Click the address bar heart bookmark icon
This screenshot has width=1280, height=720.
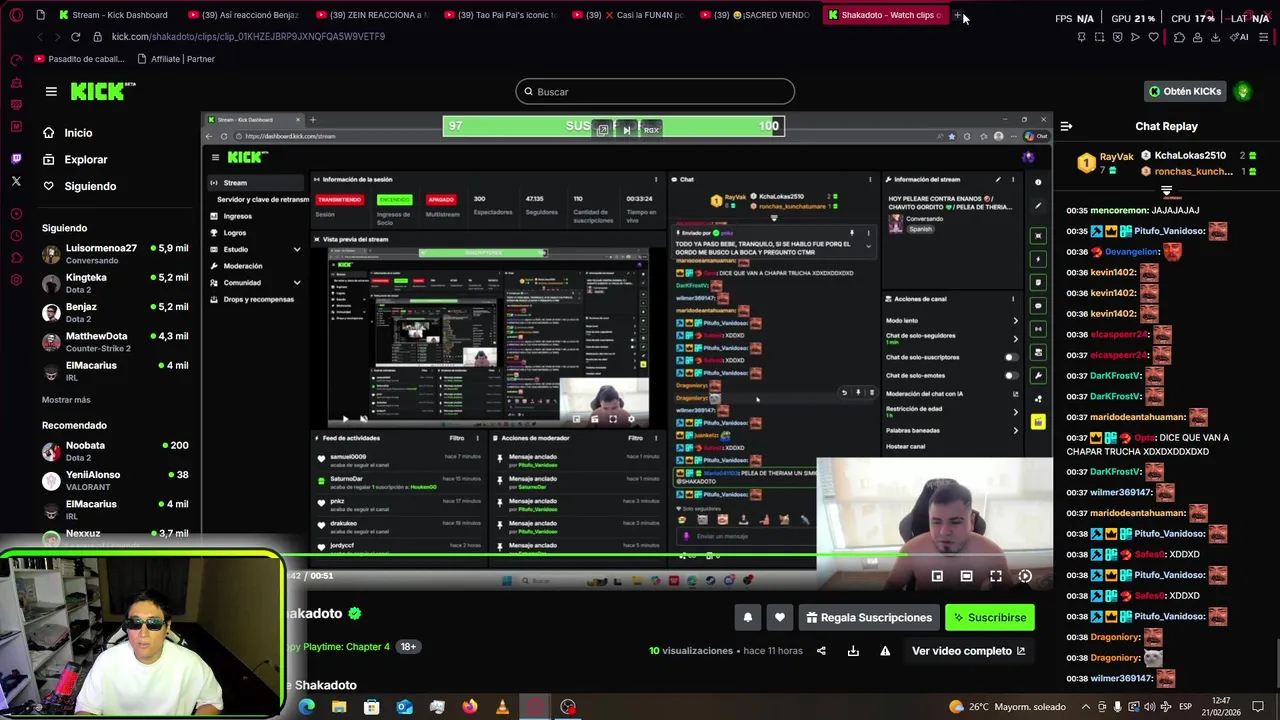pyautogui.click(x=1153, y=37)
